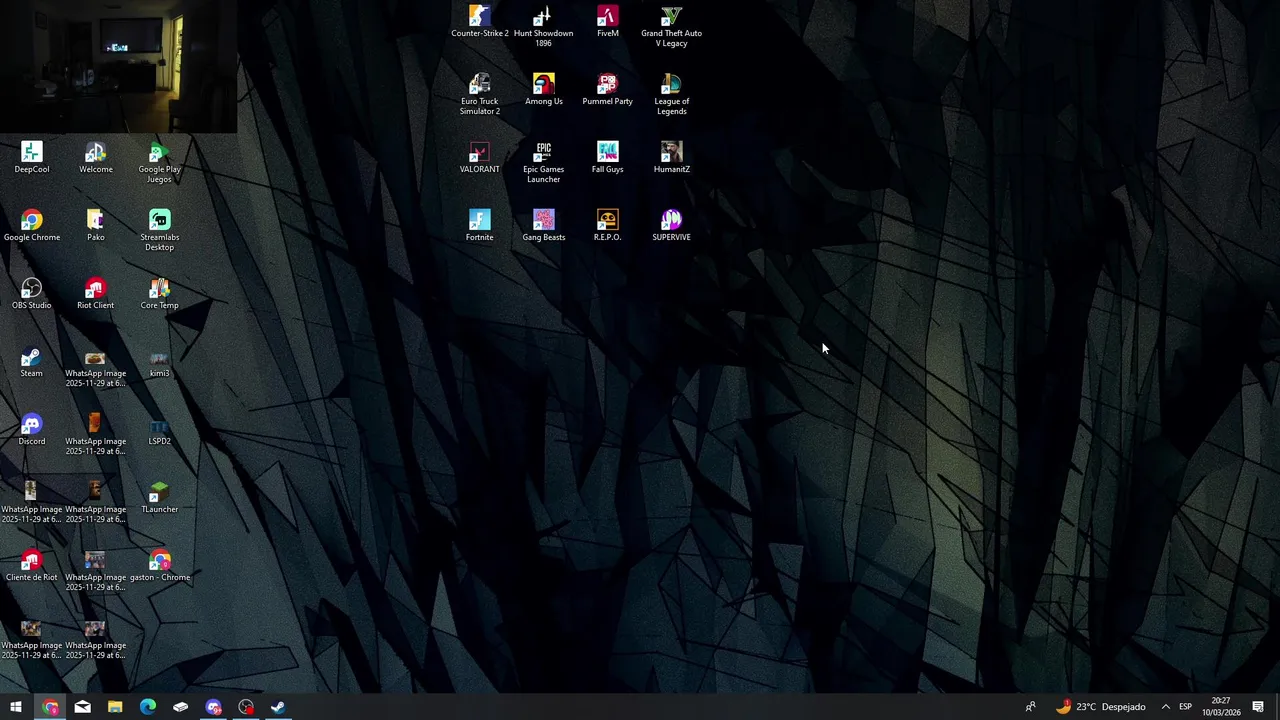The width and height of the screenshot is (1280, 720).
Task: Launch Hunt Showdown 1896 from the desktop
Action: [x=543, y=26]
